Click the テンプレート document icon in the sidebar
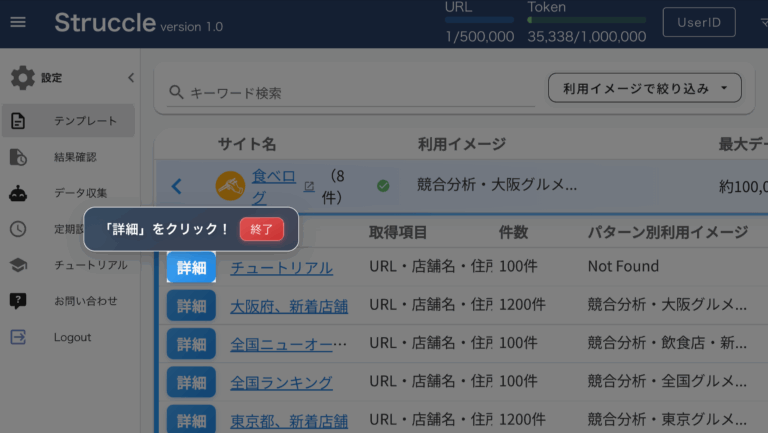 [18, 121]
